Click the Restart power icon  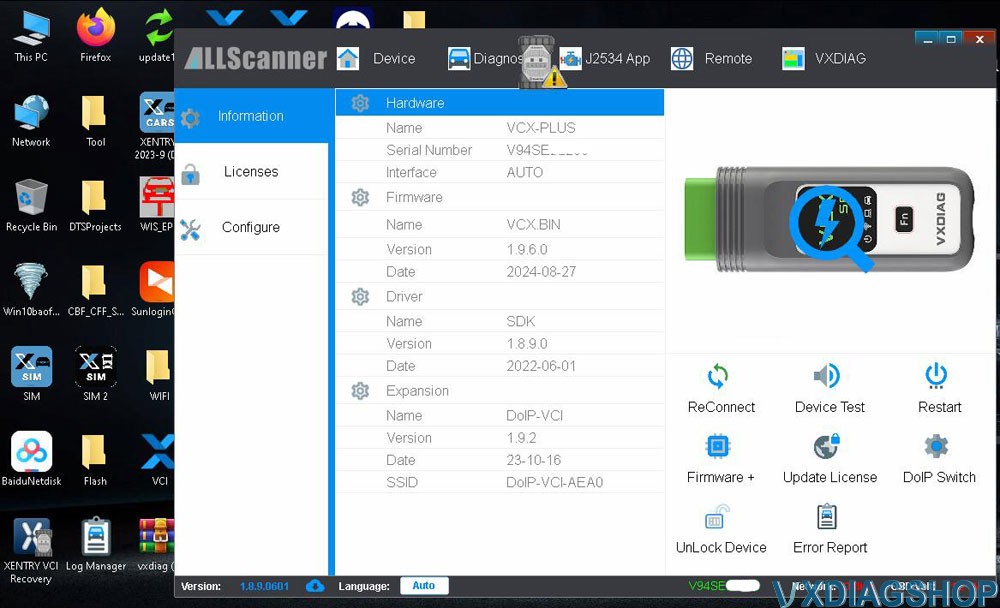pyautogui.click(x=936, y=375)
